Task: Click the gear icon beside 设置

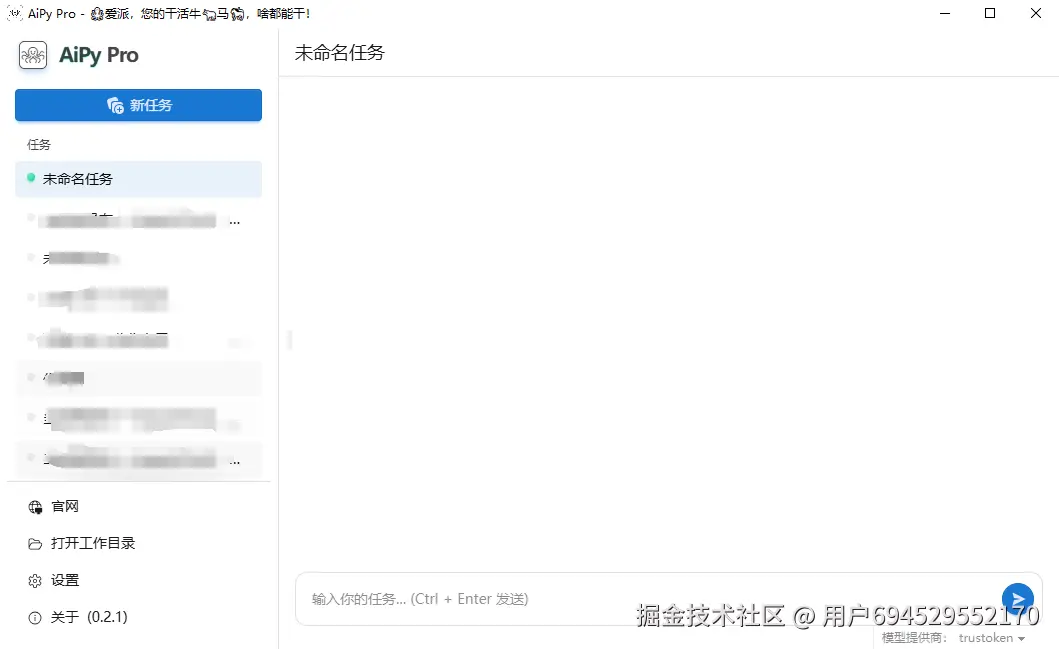Action: [x=35, y=580]
